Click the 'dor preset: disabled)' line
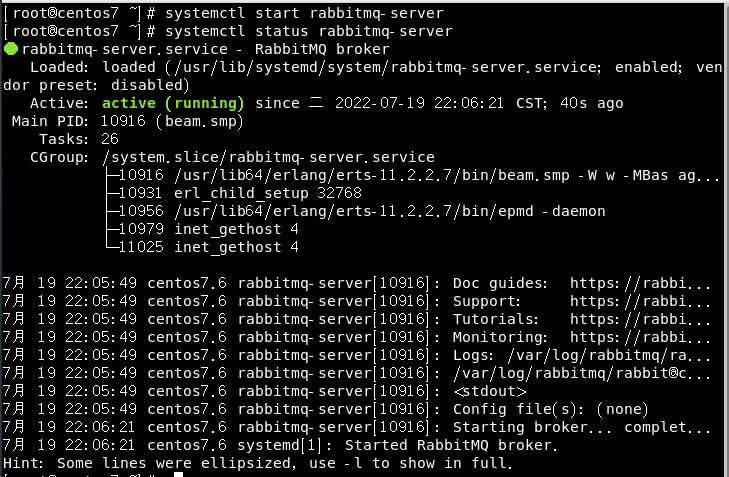Screen dimensions: 729x477 (x=96, y=85)
